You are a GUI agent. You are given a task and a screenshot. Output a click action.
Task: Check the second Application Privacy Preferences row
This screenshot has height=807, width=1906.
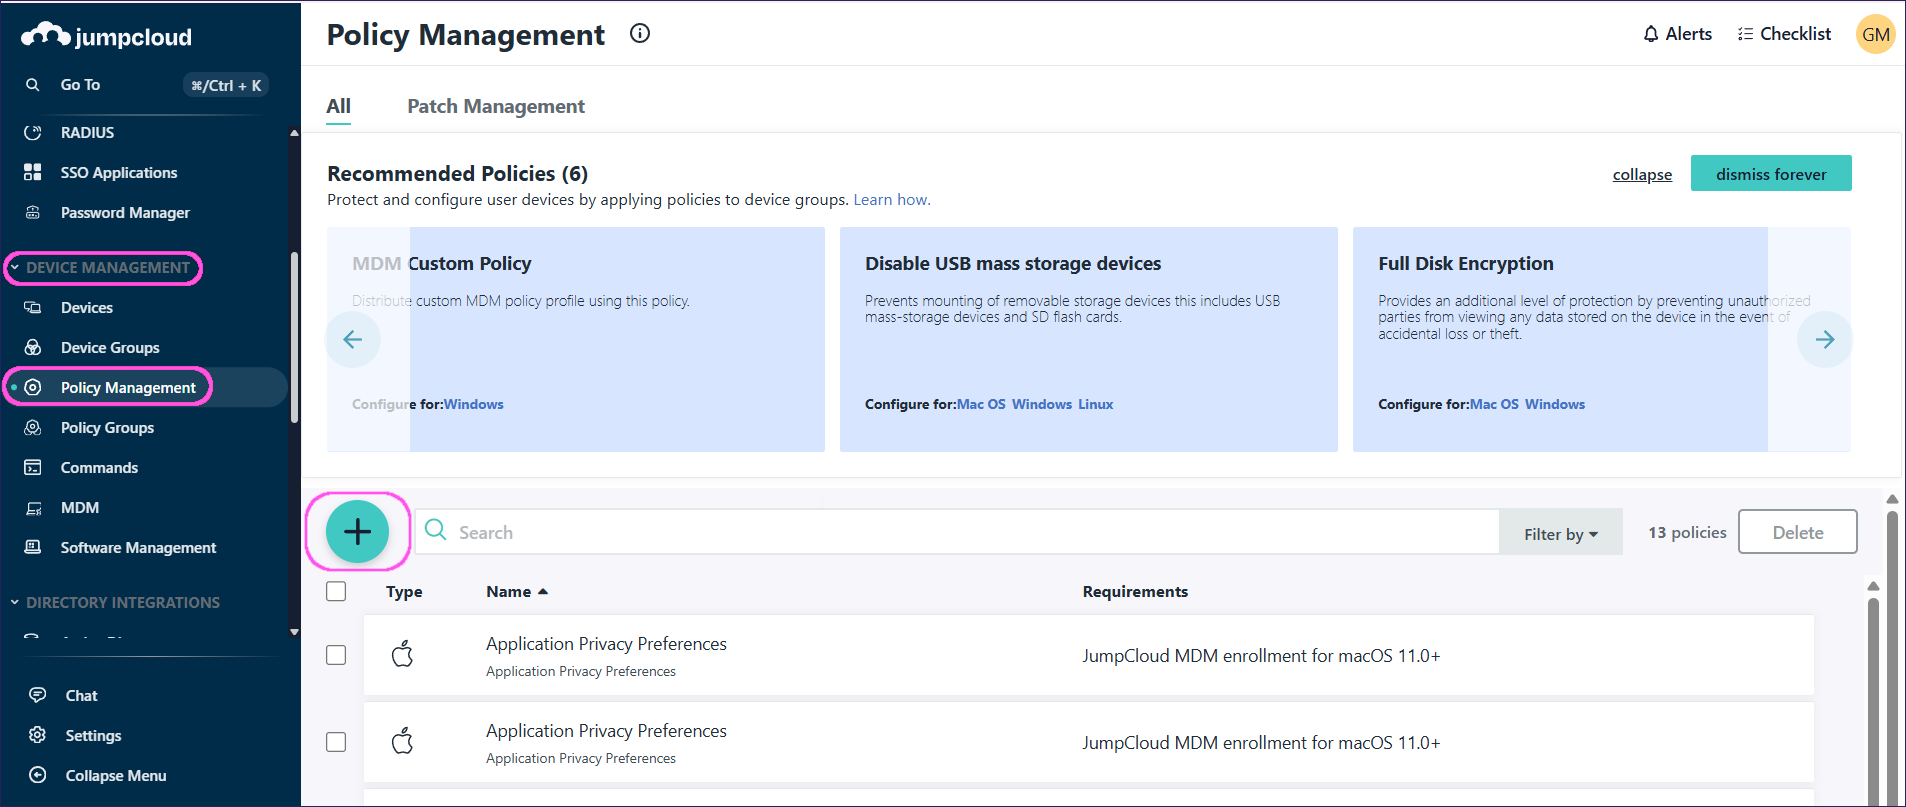[x=336, y=742]
